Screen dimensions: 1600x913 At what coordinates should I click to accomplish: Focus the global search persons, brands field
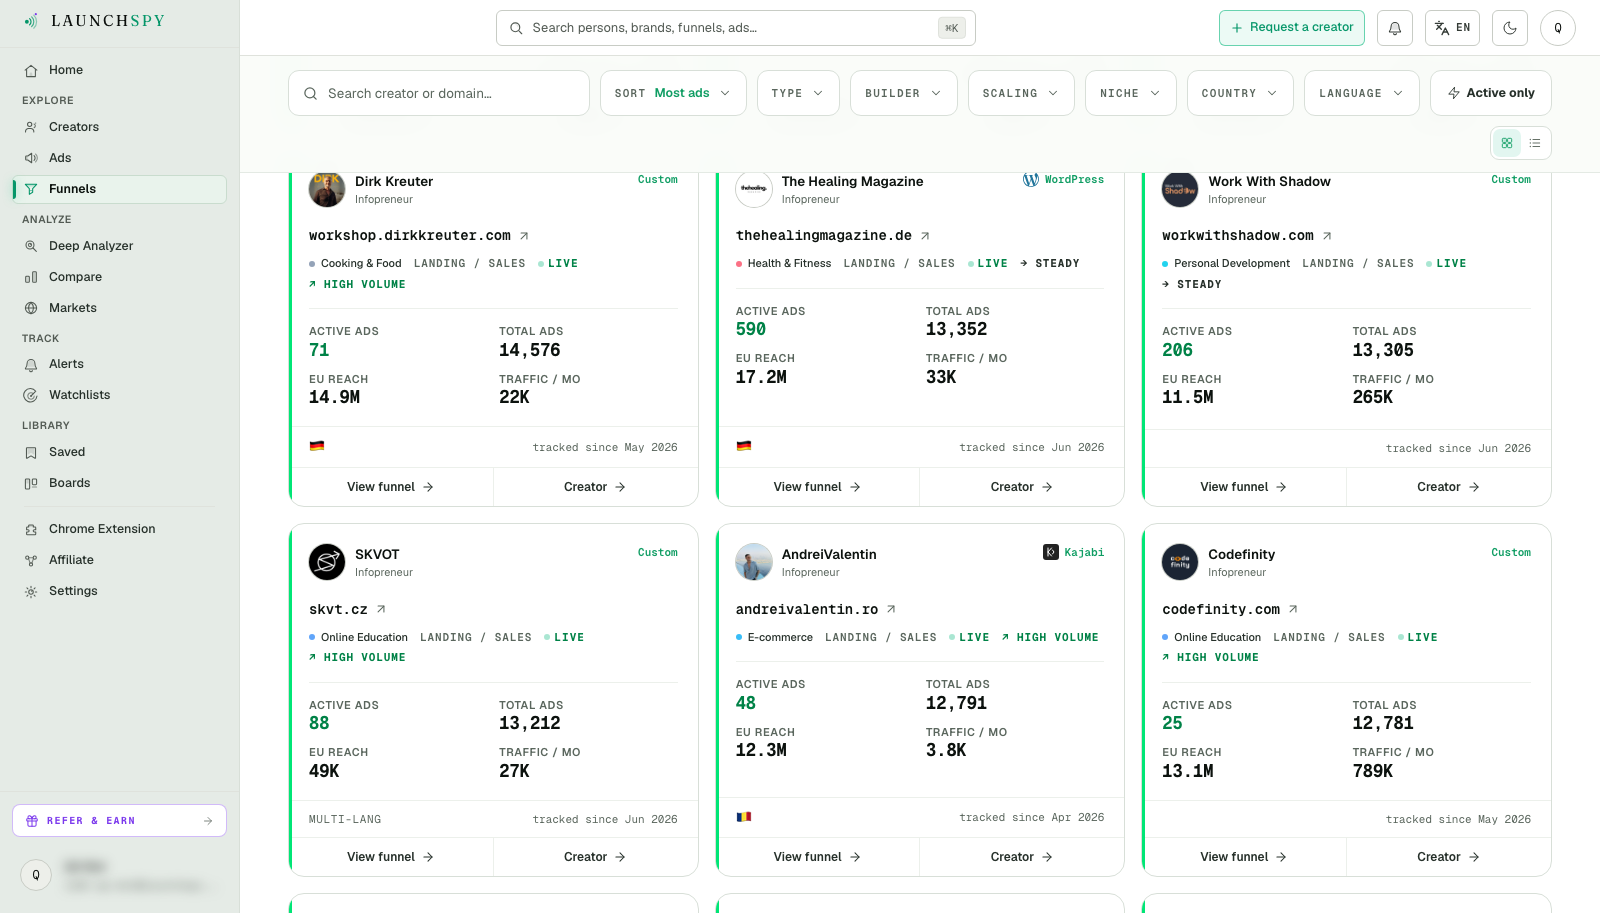[x=735, y=28]
